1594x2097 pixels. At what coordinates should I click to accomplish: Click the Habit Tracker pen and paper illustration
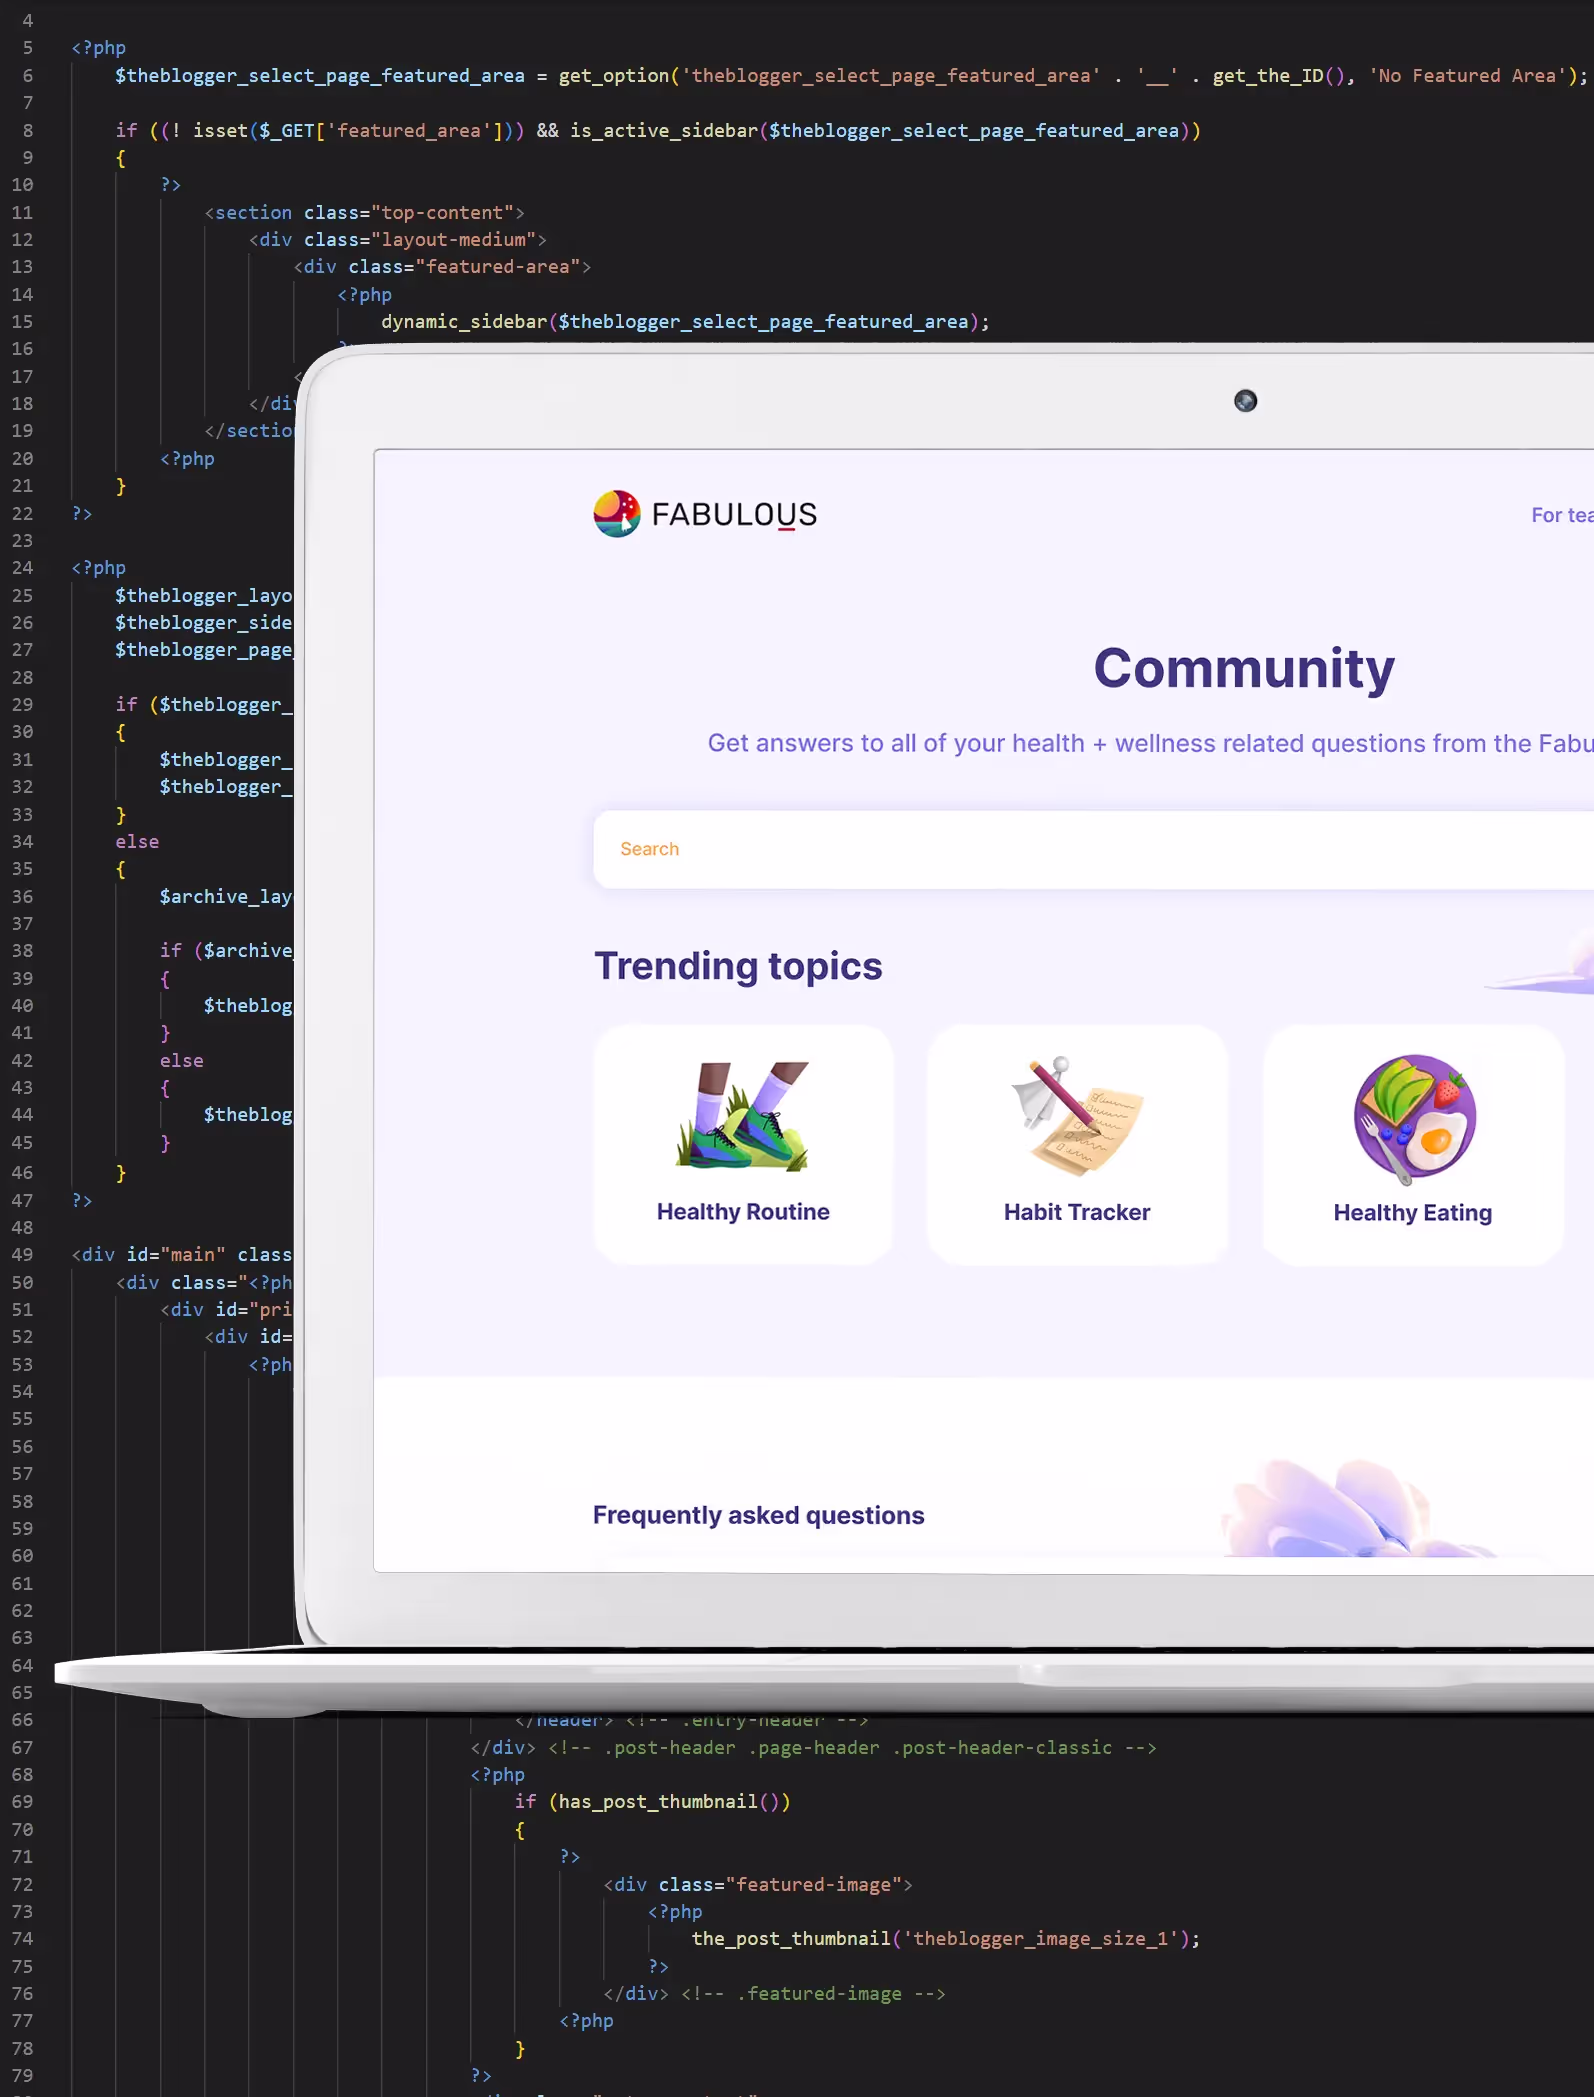point(1077,1116)
